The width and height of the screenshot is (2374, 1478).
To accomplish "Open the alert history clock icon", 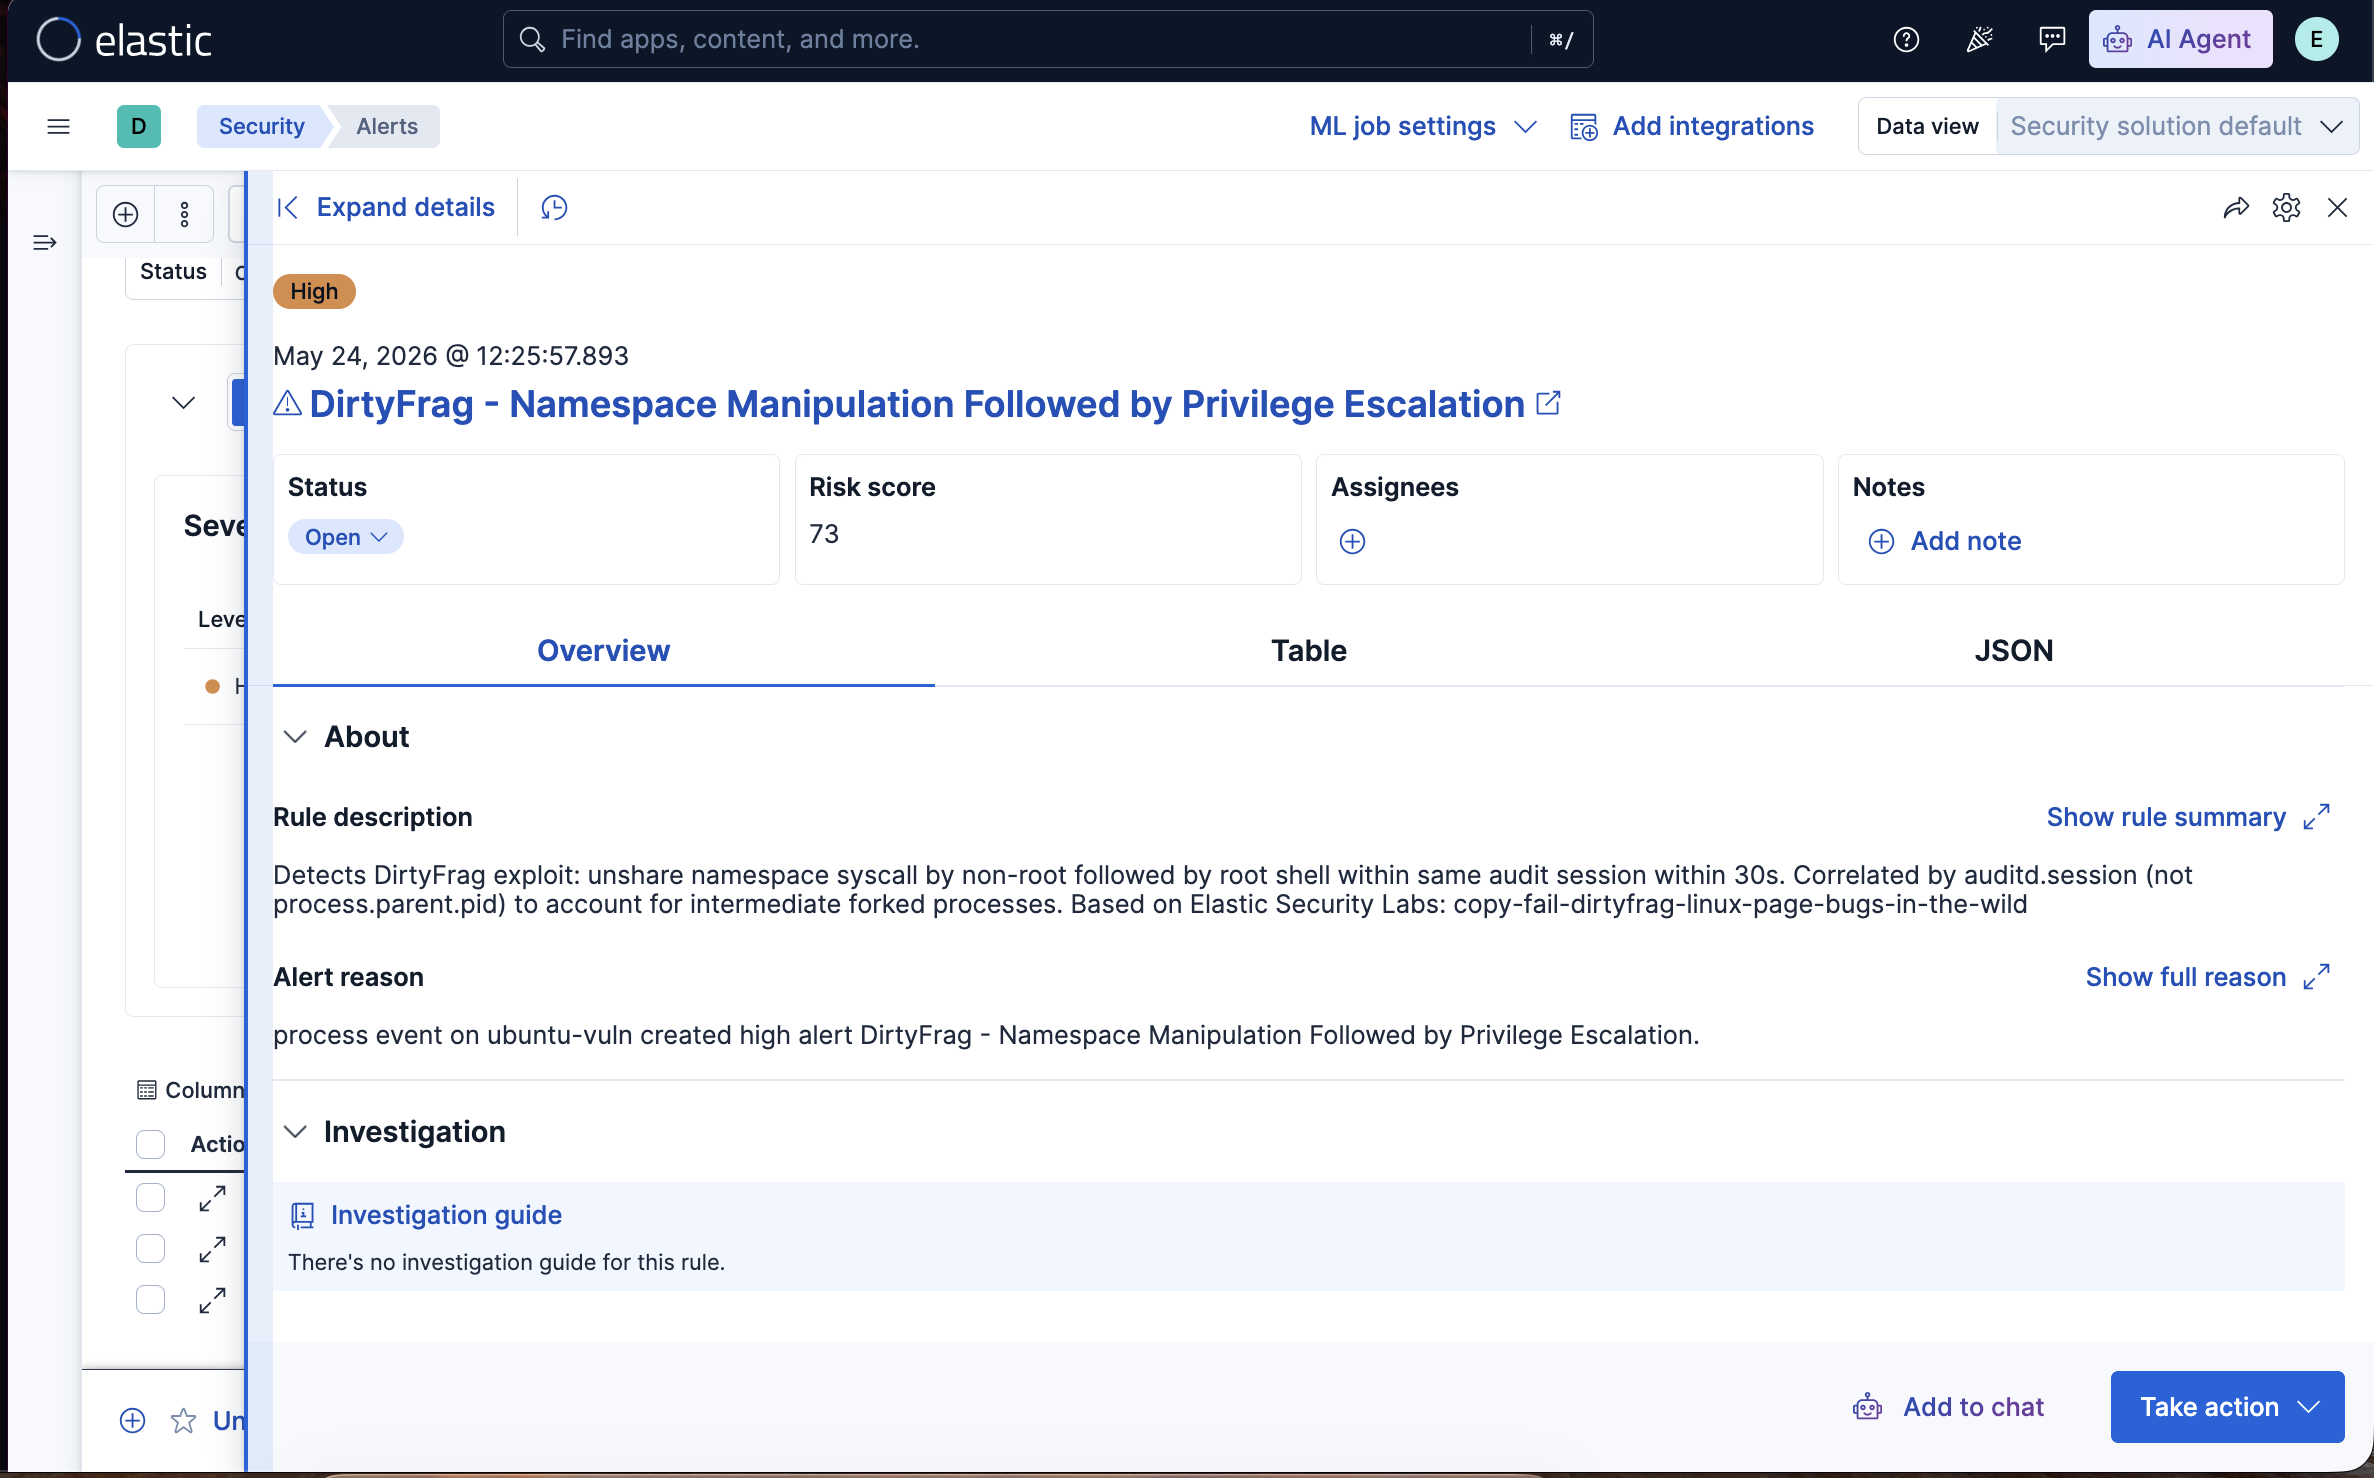I will click(554, 207).
